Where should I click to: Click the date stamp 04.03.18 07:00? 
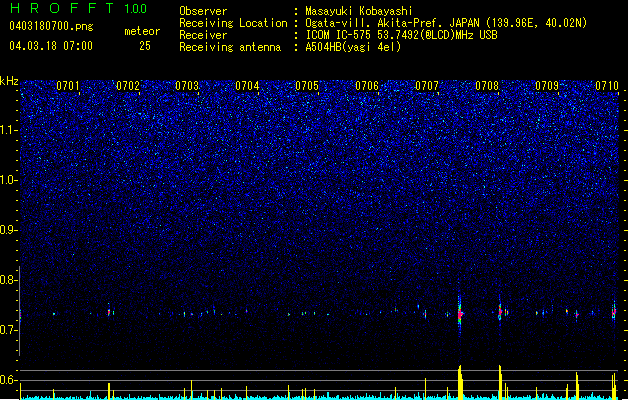pos(51,46)
